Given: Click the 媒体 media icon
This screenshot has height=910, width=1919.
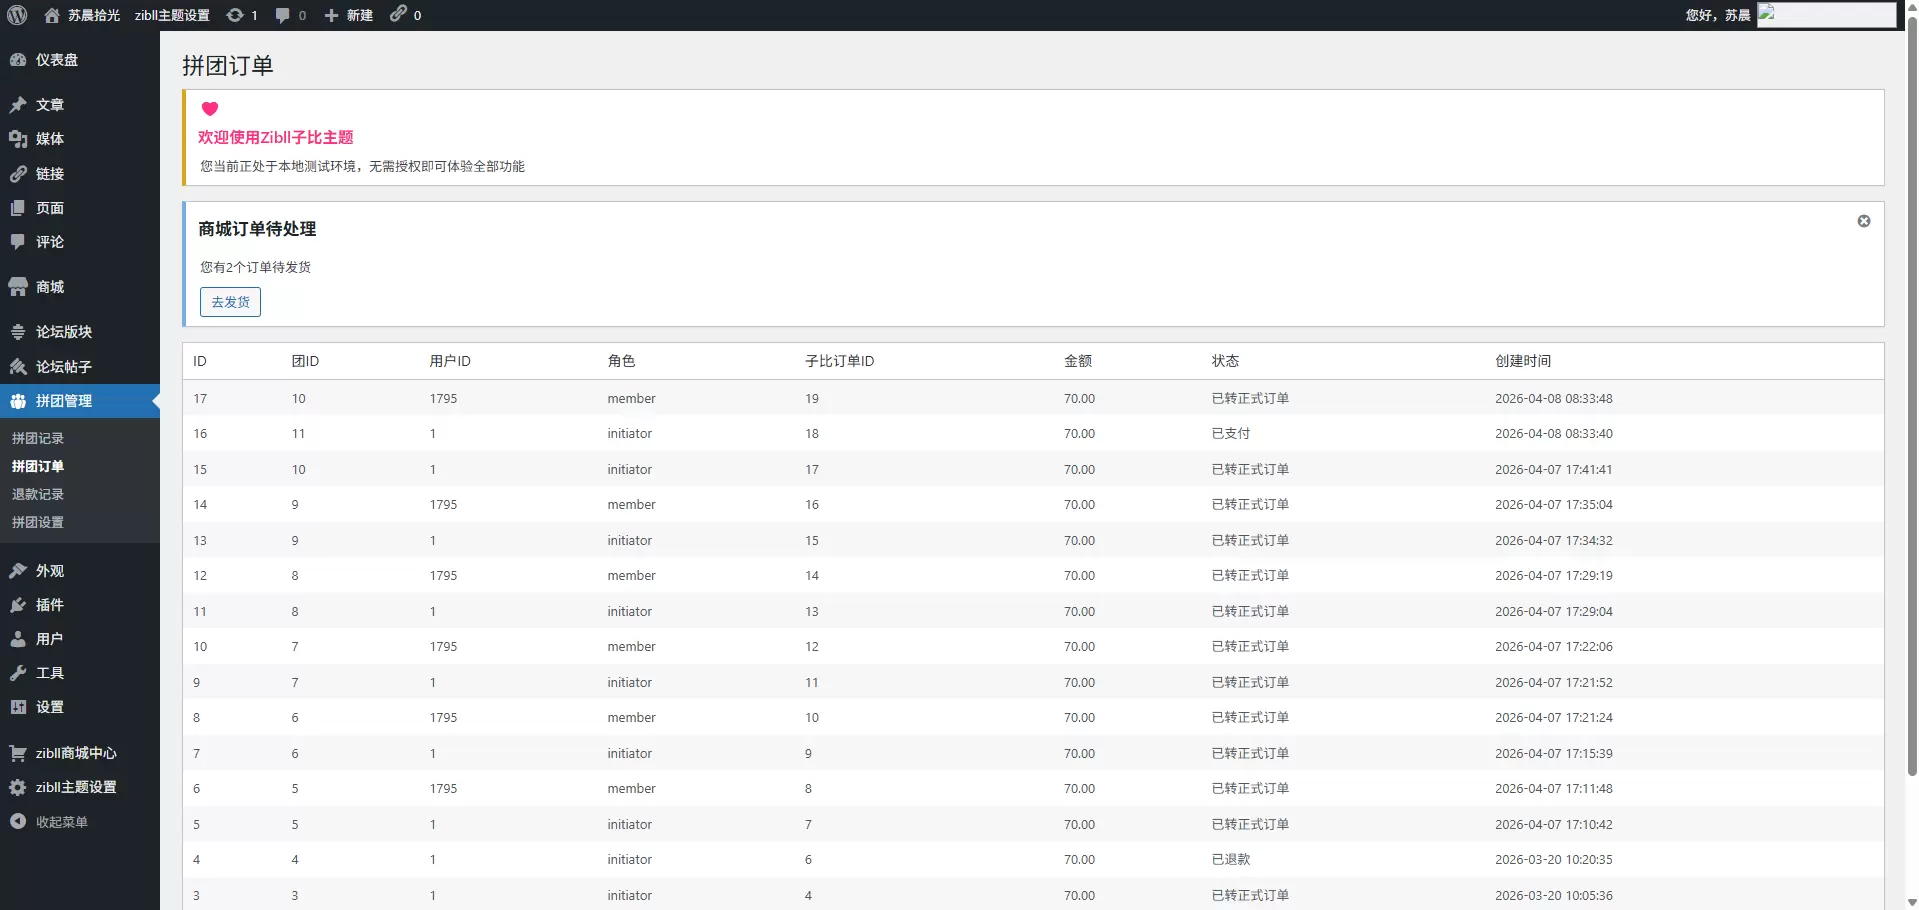Looking at the screenshot, I should (x=18, y=139).
